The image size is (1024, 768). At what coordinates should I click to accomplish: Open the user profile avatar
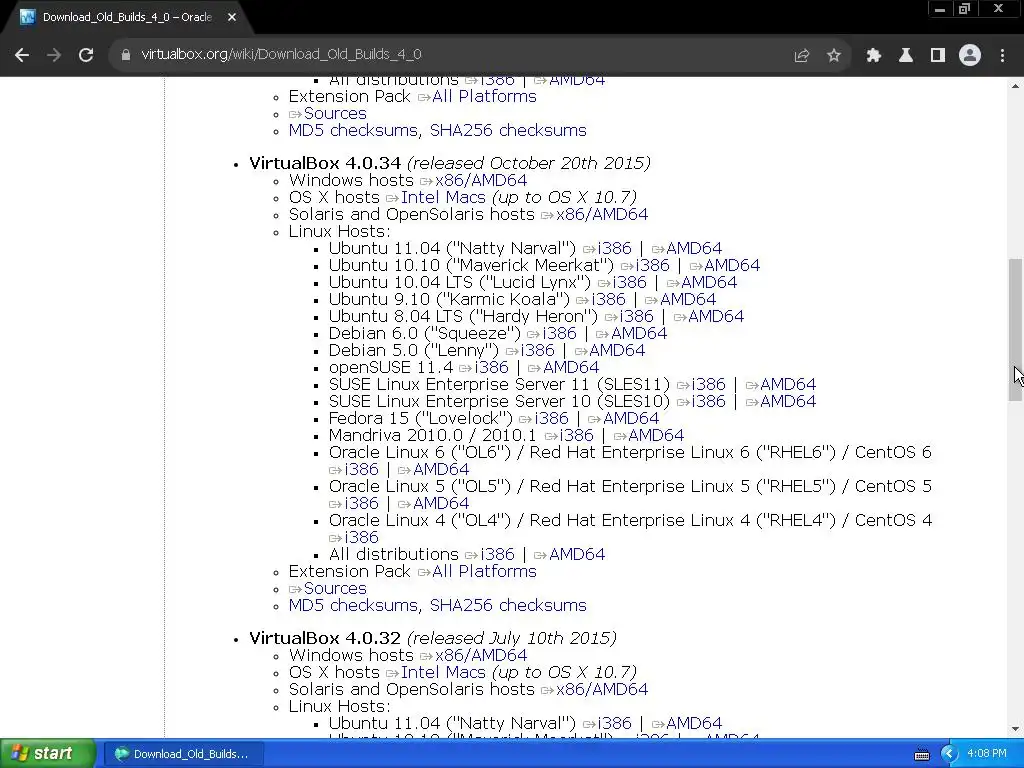[970, 56]
